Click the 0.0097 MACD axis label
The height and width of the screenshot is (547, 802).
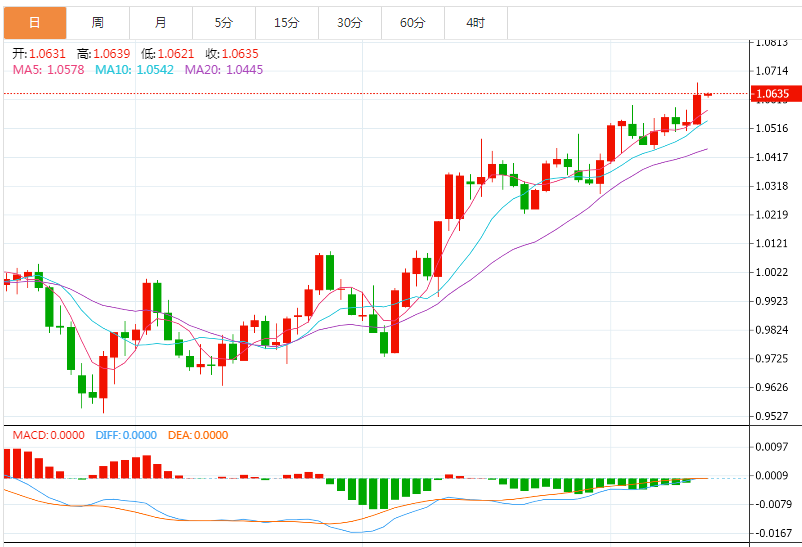(772, 447)
